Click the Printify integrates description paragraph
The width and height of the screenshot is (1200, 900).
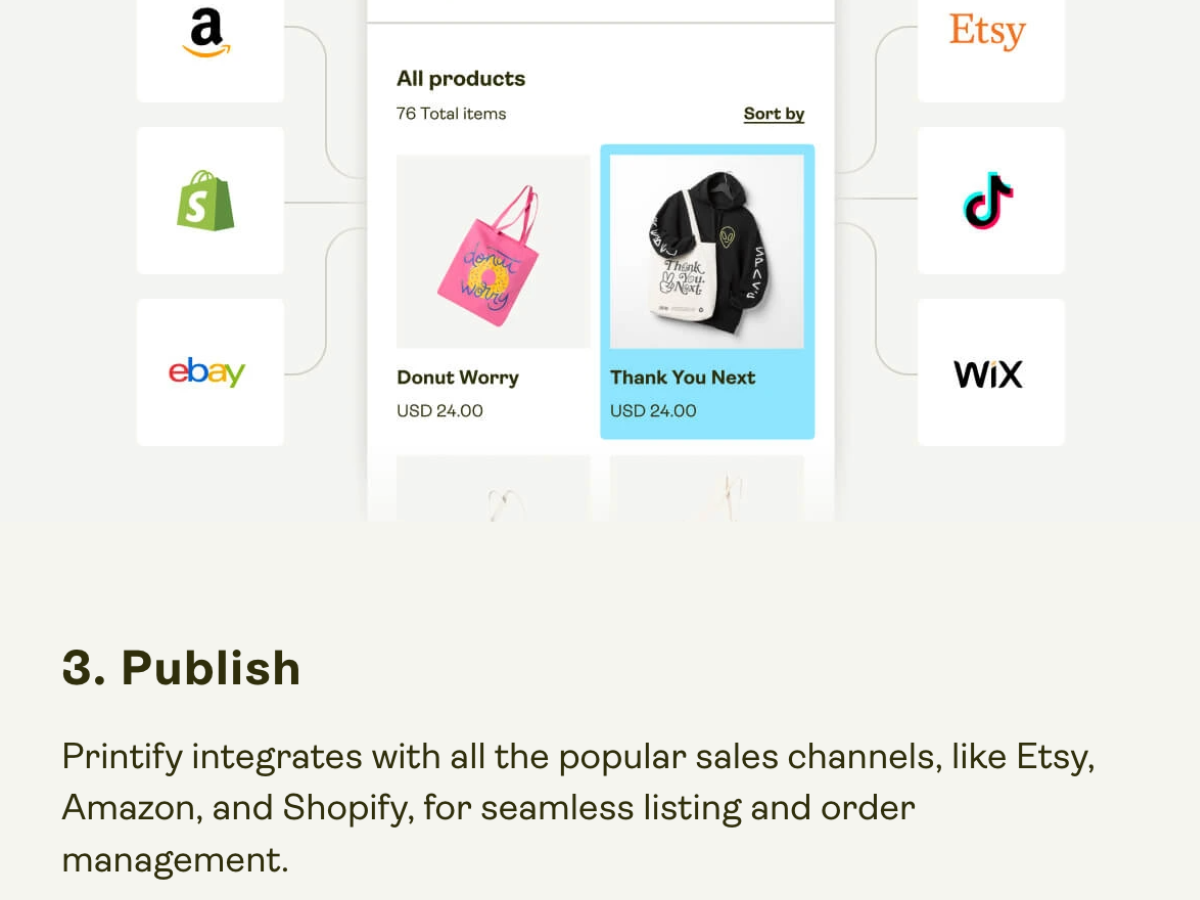click(579, 808)
